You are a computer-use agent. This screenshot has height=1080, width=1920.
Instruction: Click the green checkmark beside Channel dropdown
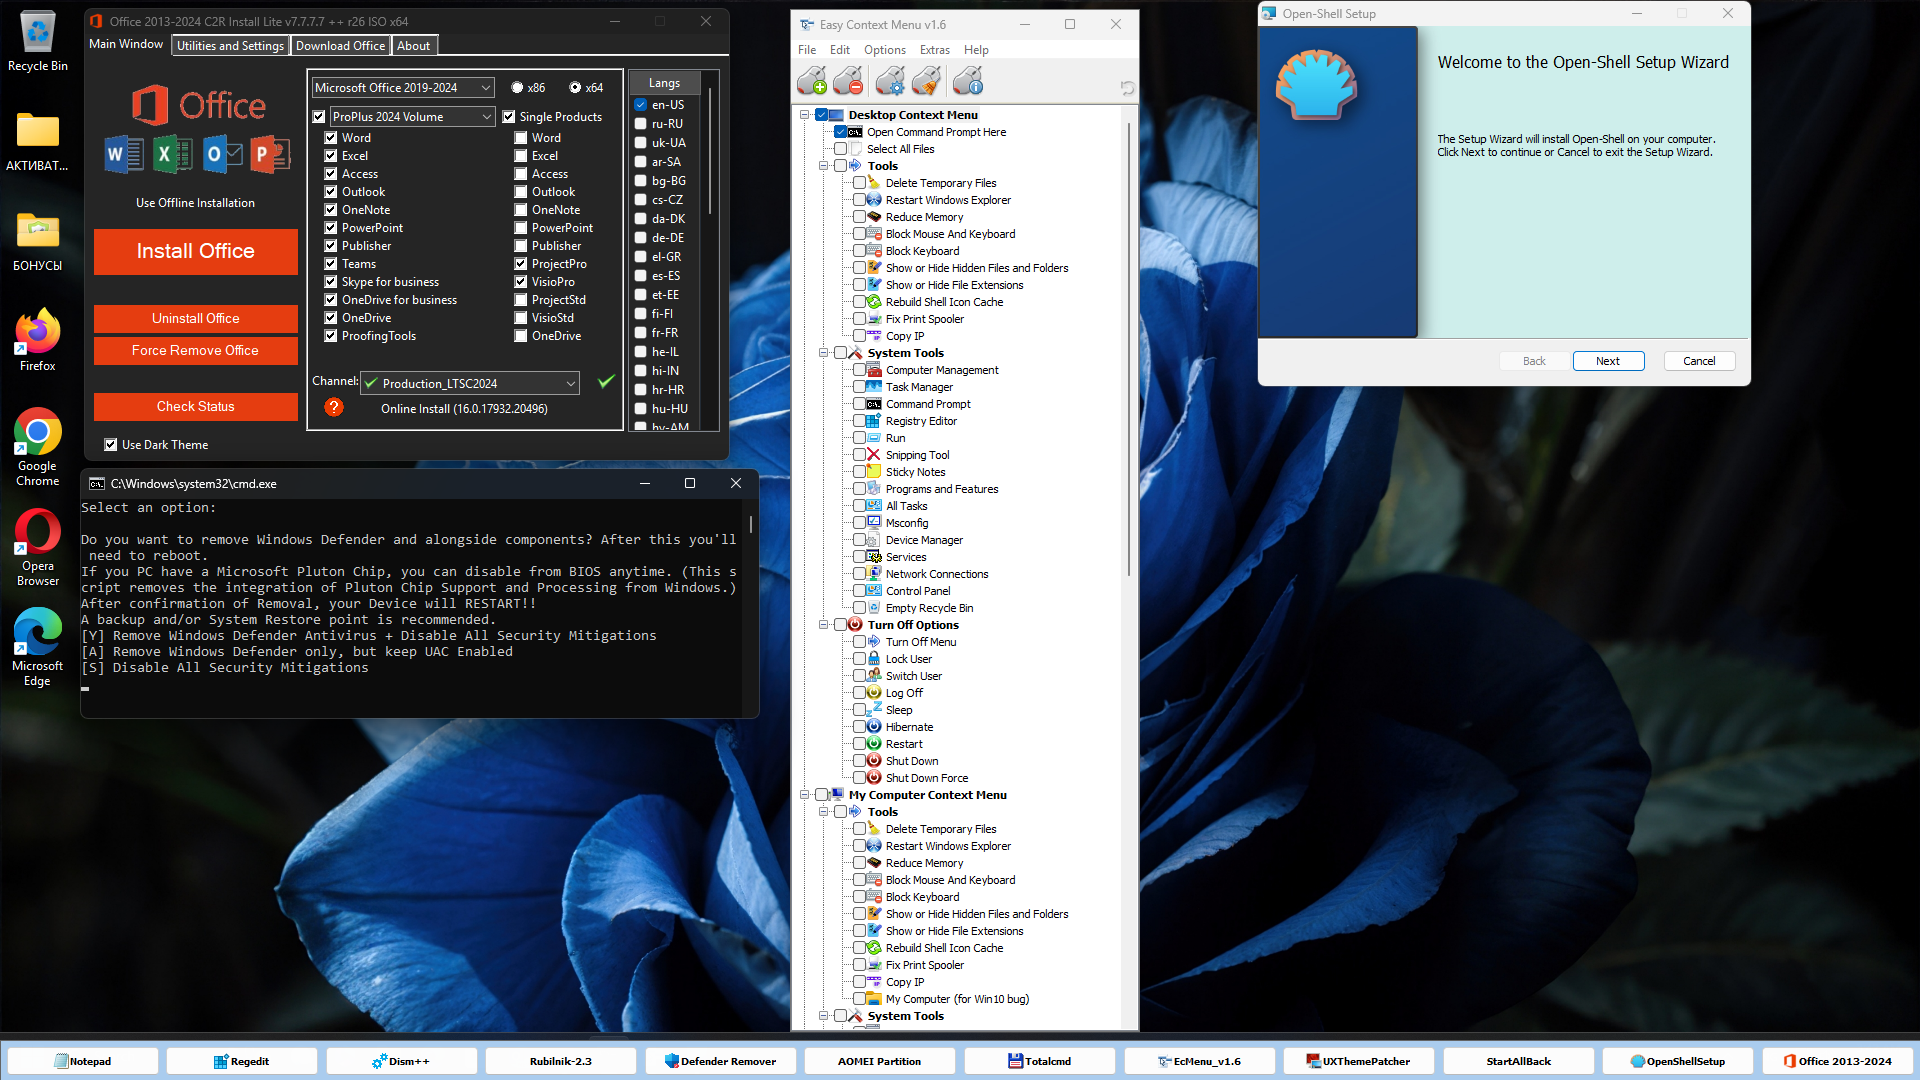click(605, 382)
